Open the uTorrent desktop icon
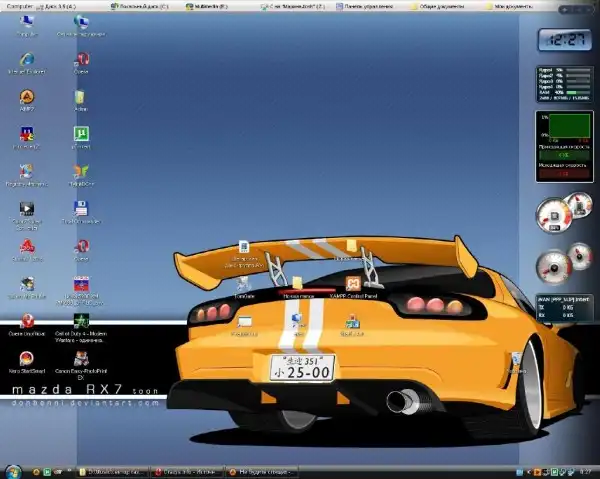 [81, 134]
